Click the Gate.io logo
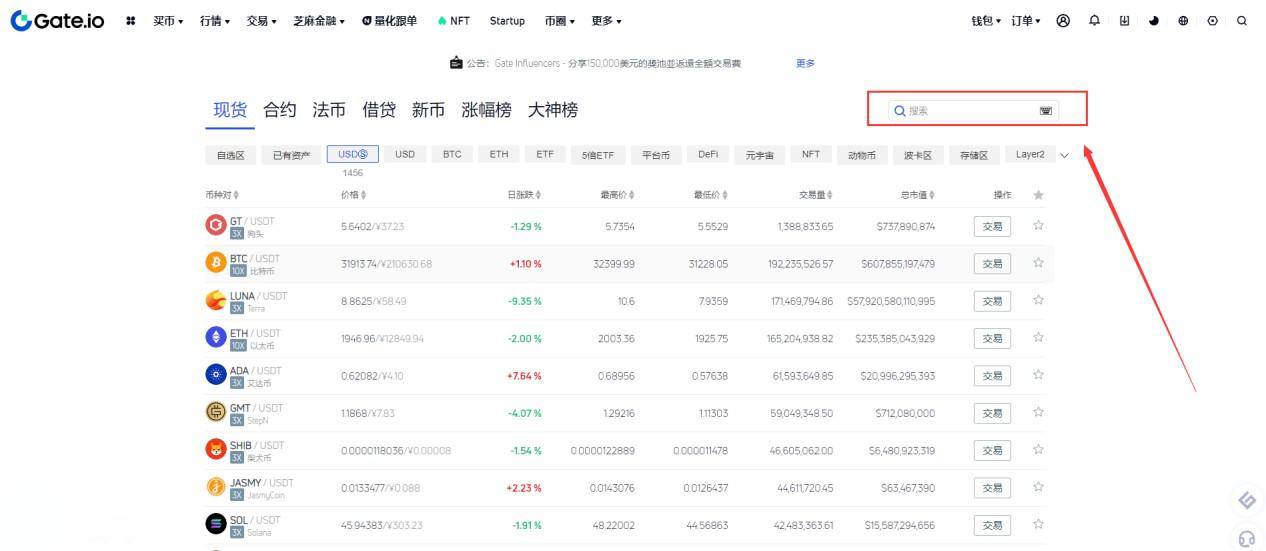Image resolution: width=1266 pixels, height=551 pixels. tap(57, 20)
